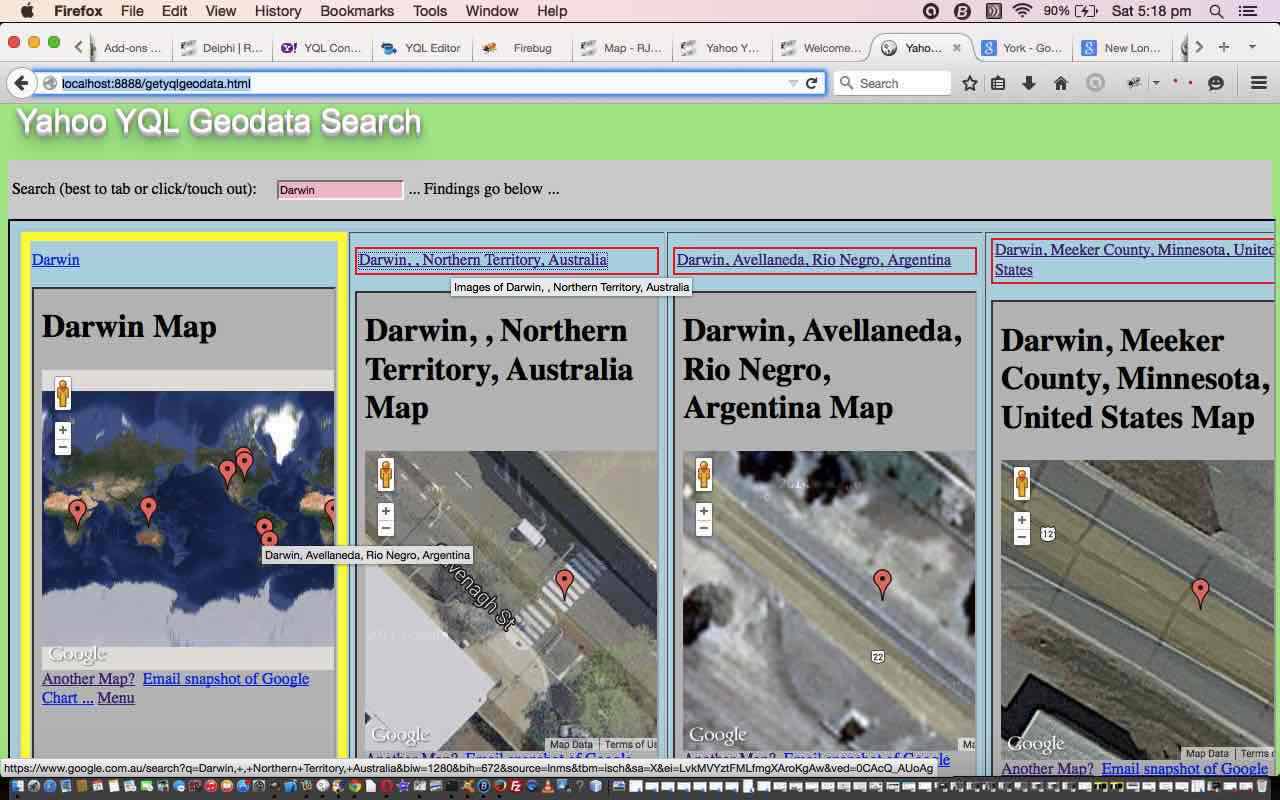The height and width of the screenshot is (800, 1280).
Task: Click the Firebug bug icon in toolbar
Action: [x=1134, y=84]
